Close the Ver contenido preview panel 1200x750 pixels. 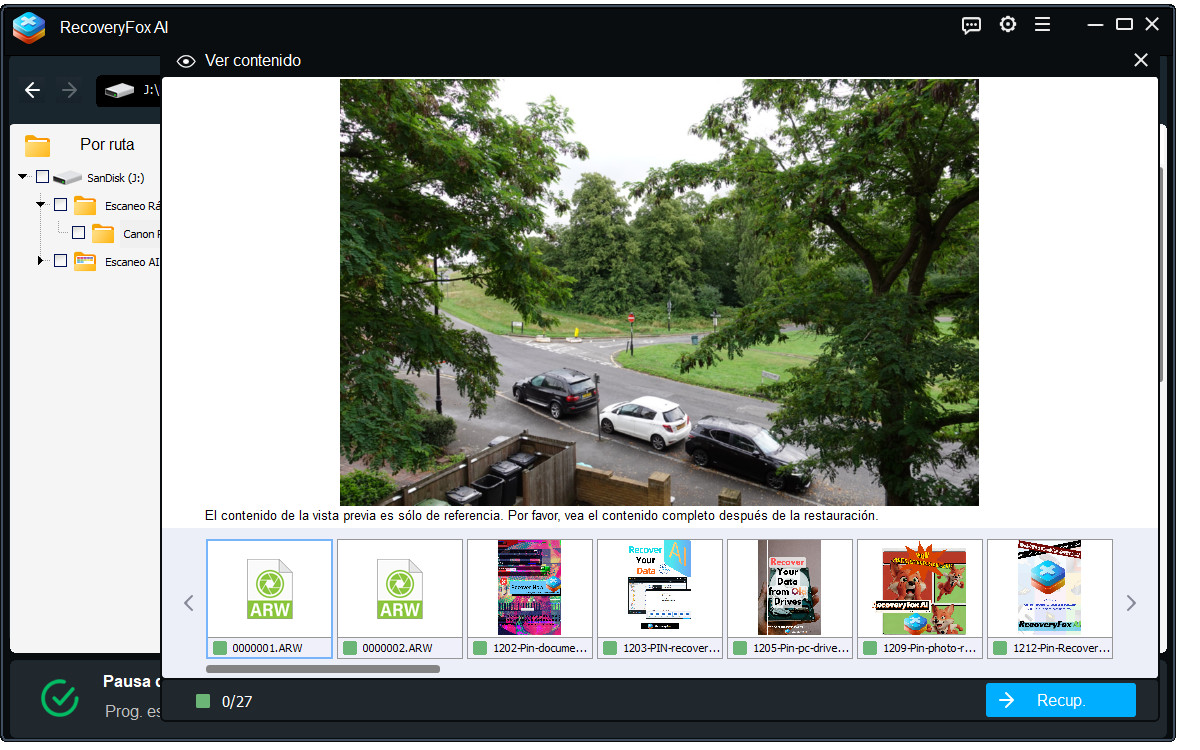1140,61
